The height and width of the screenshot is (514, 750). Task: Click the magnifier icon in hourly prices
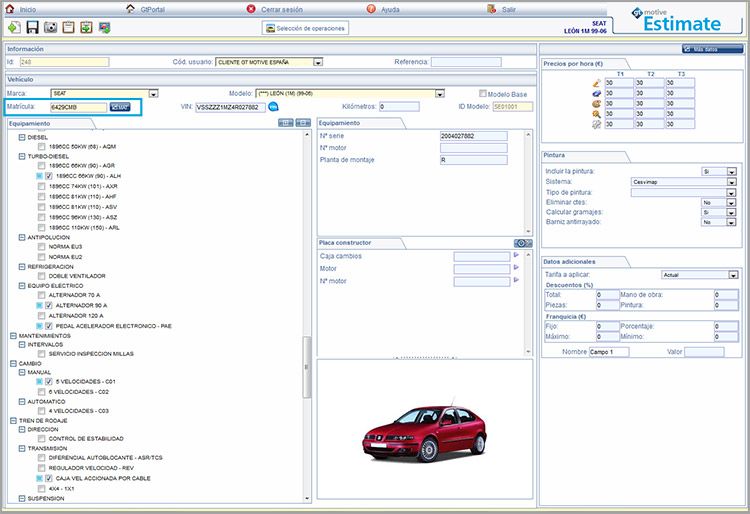pyautogui.click(x=596, y=114)
